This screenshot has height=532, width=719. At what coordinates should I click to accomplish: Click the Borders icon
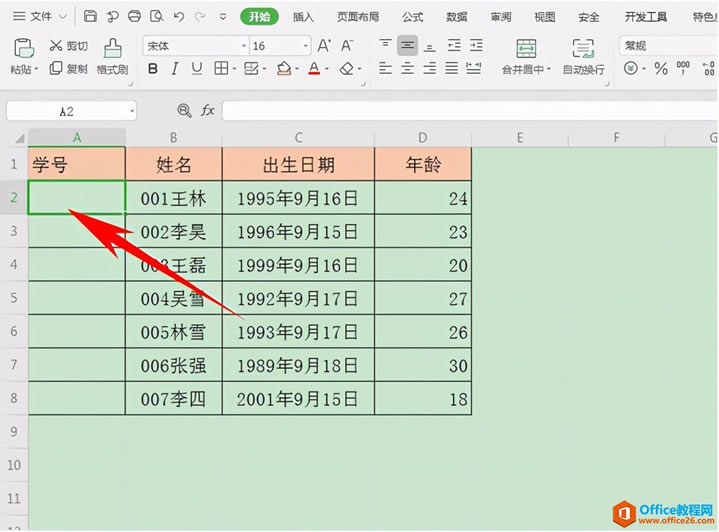coord(221,69)
